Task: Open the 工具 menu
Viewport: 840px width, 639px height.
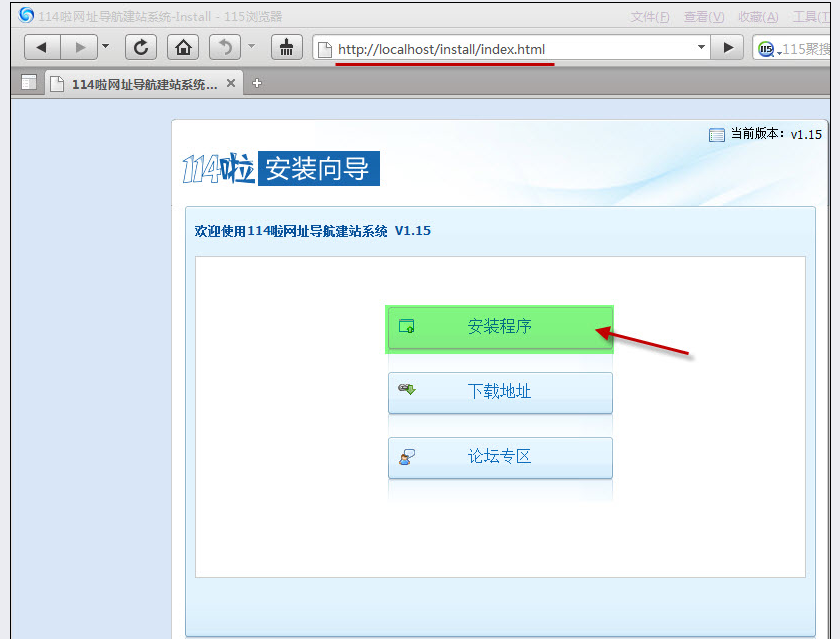Action: pos(811,17)
